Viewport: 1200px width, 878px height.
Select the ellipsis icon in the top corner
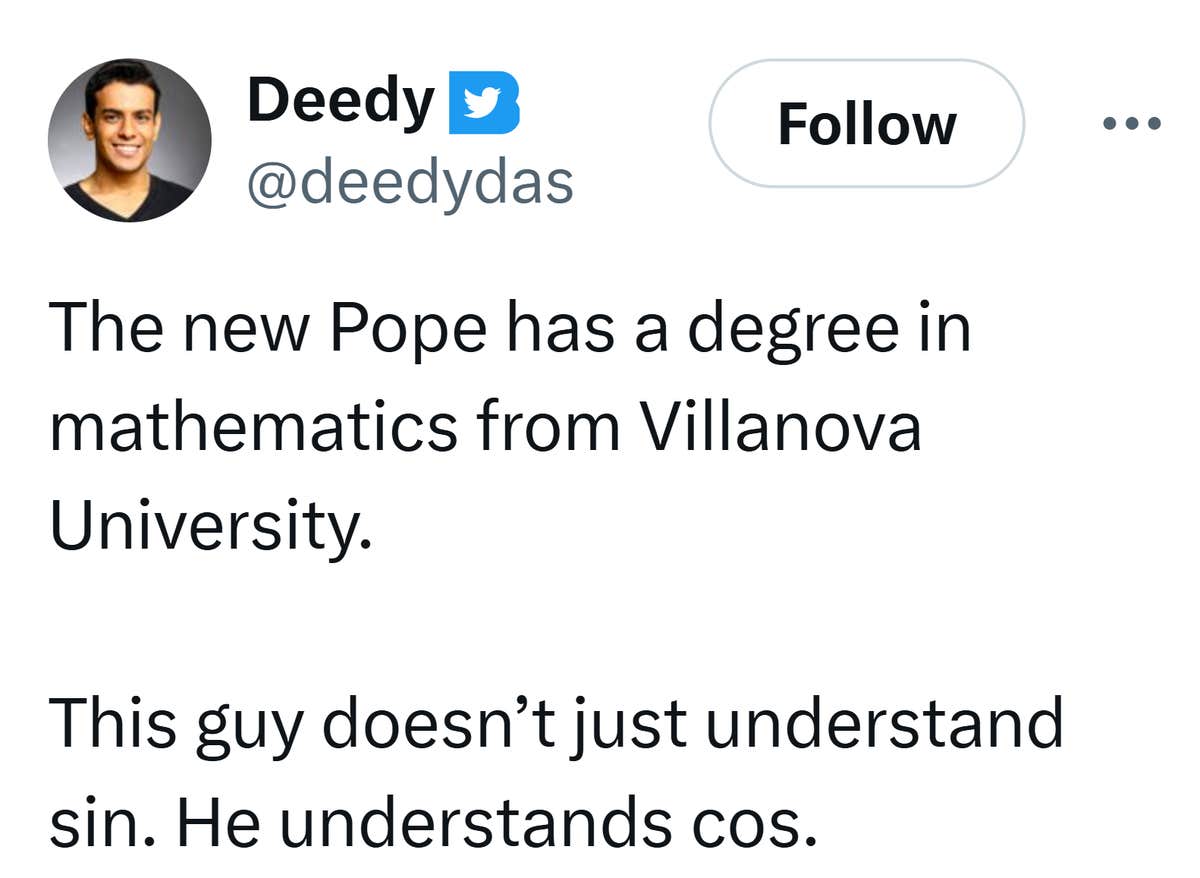(x=1133, y=123)
